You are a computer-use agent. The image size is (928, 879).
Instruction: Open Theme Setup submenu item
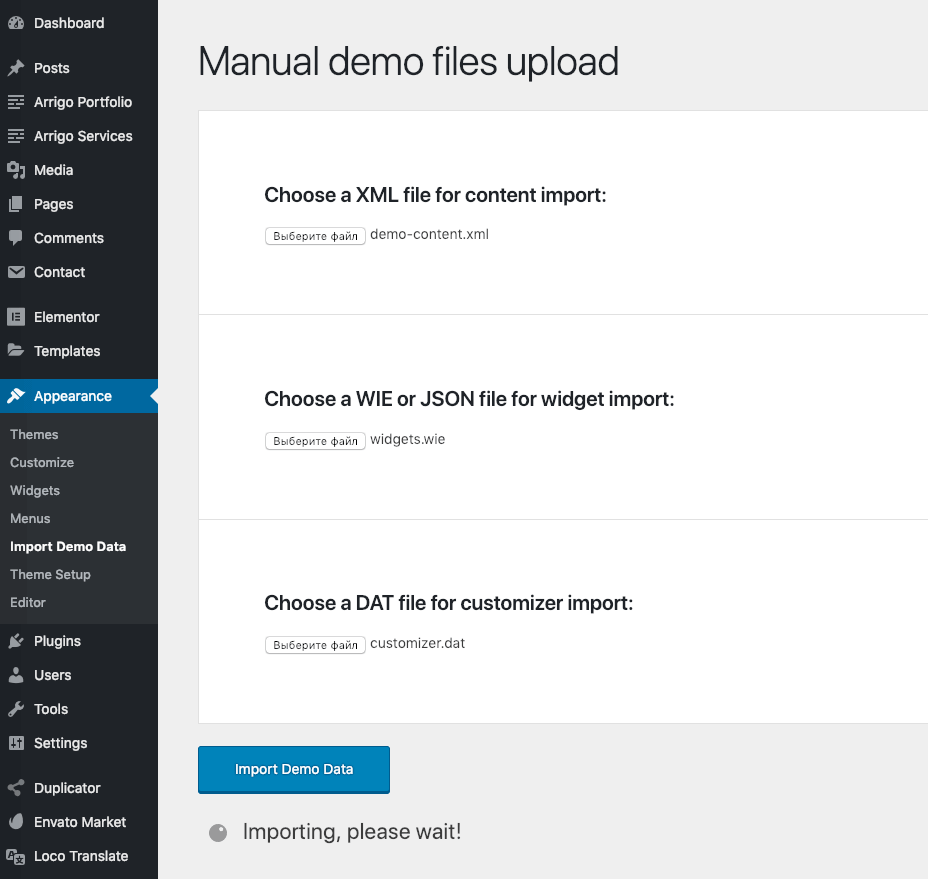click(50, 574)
